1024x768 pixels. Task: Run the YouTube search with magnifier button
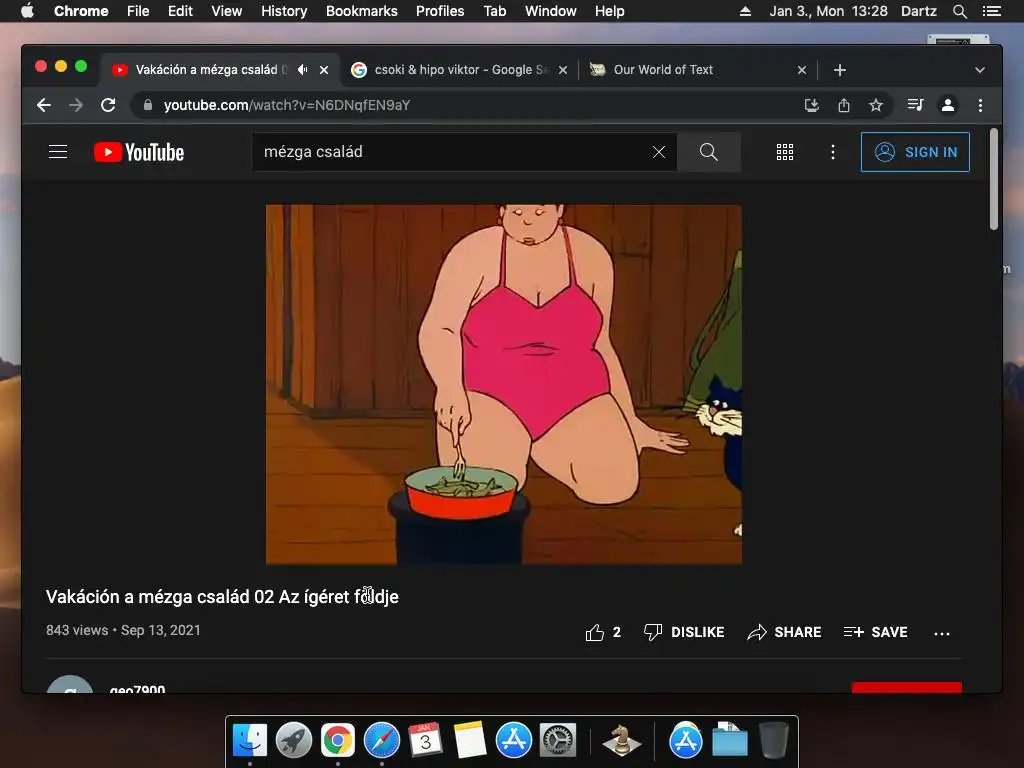[709, 152]
